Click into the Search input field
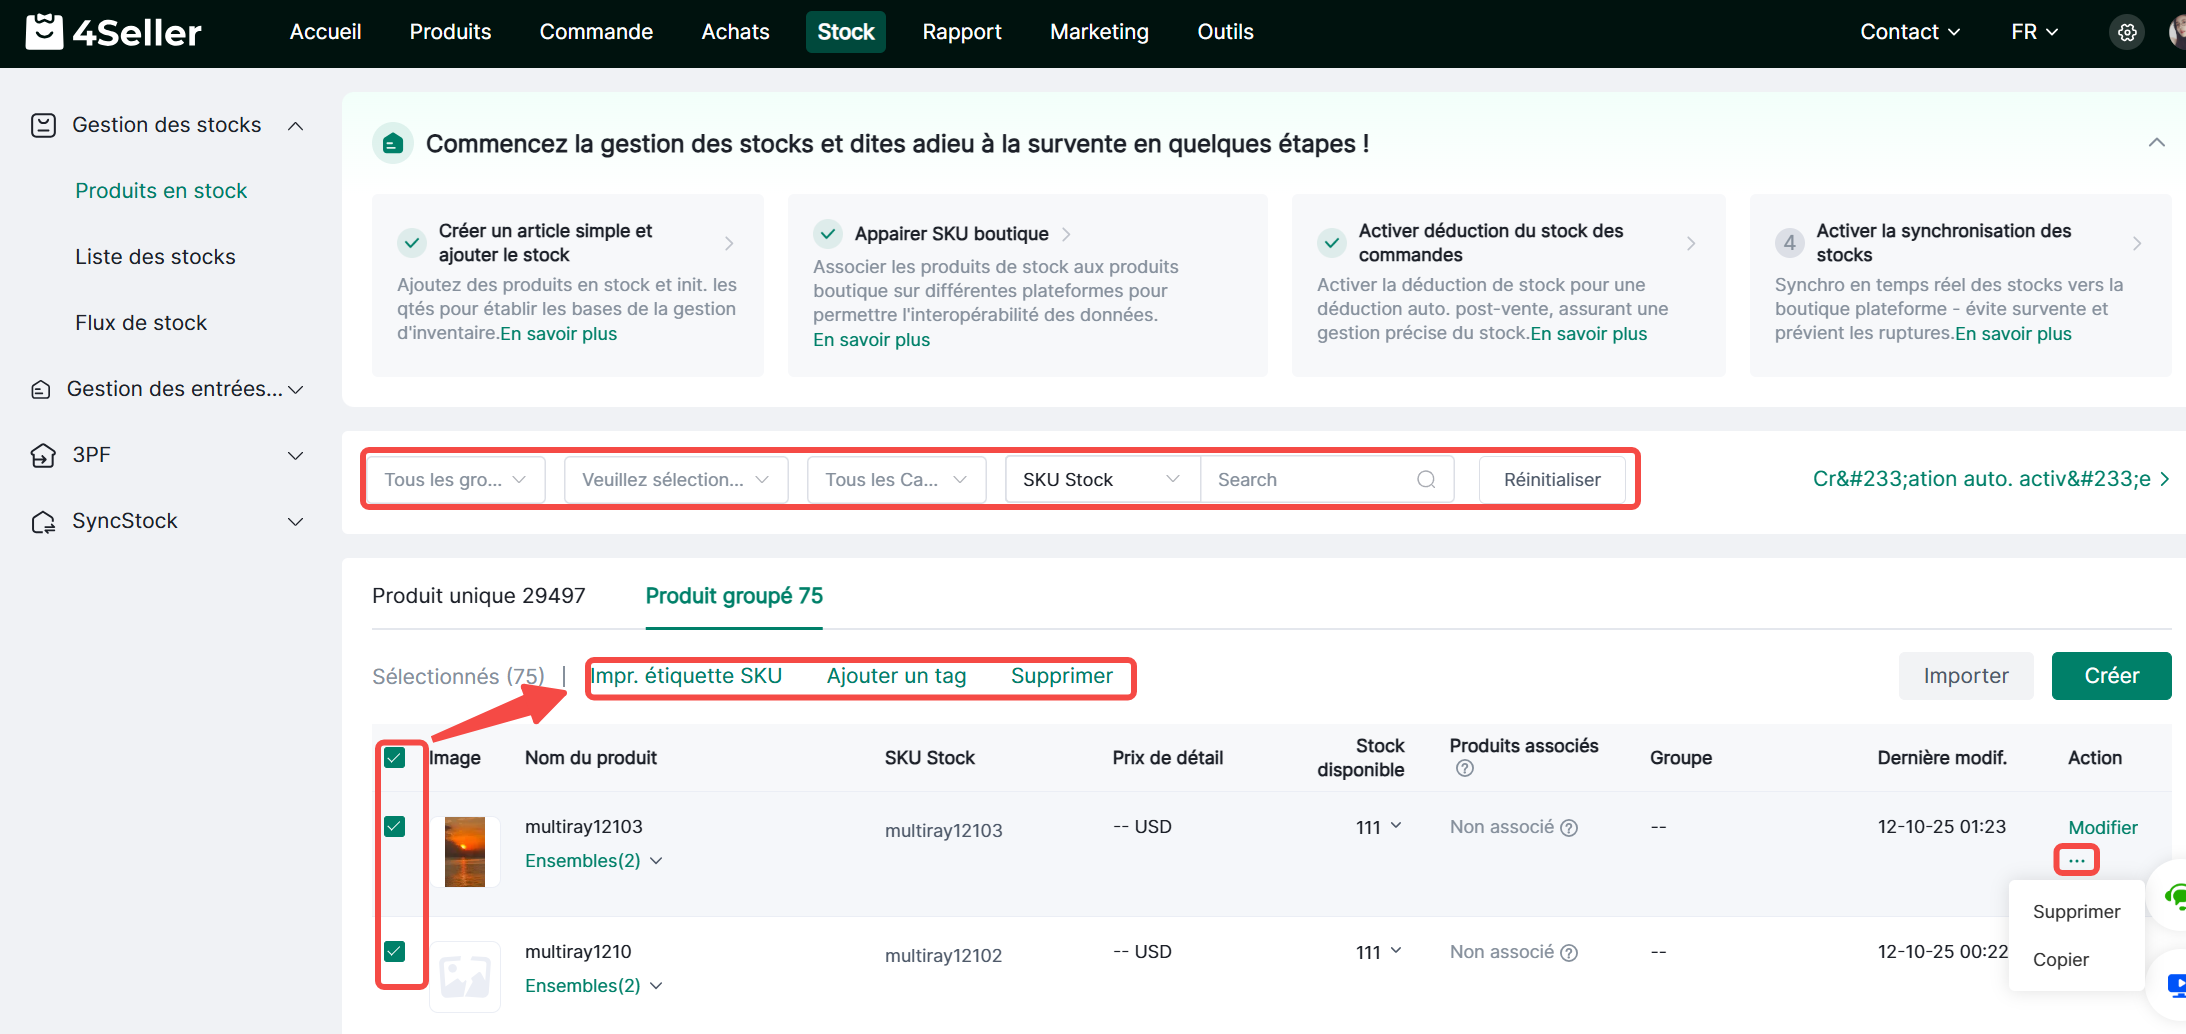Image resolution: width=2186 pixels, height=1034 pixels. click(x=1310, y=480)
